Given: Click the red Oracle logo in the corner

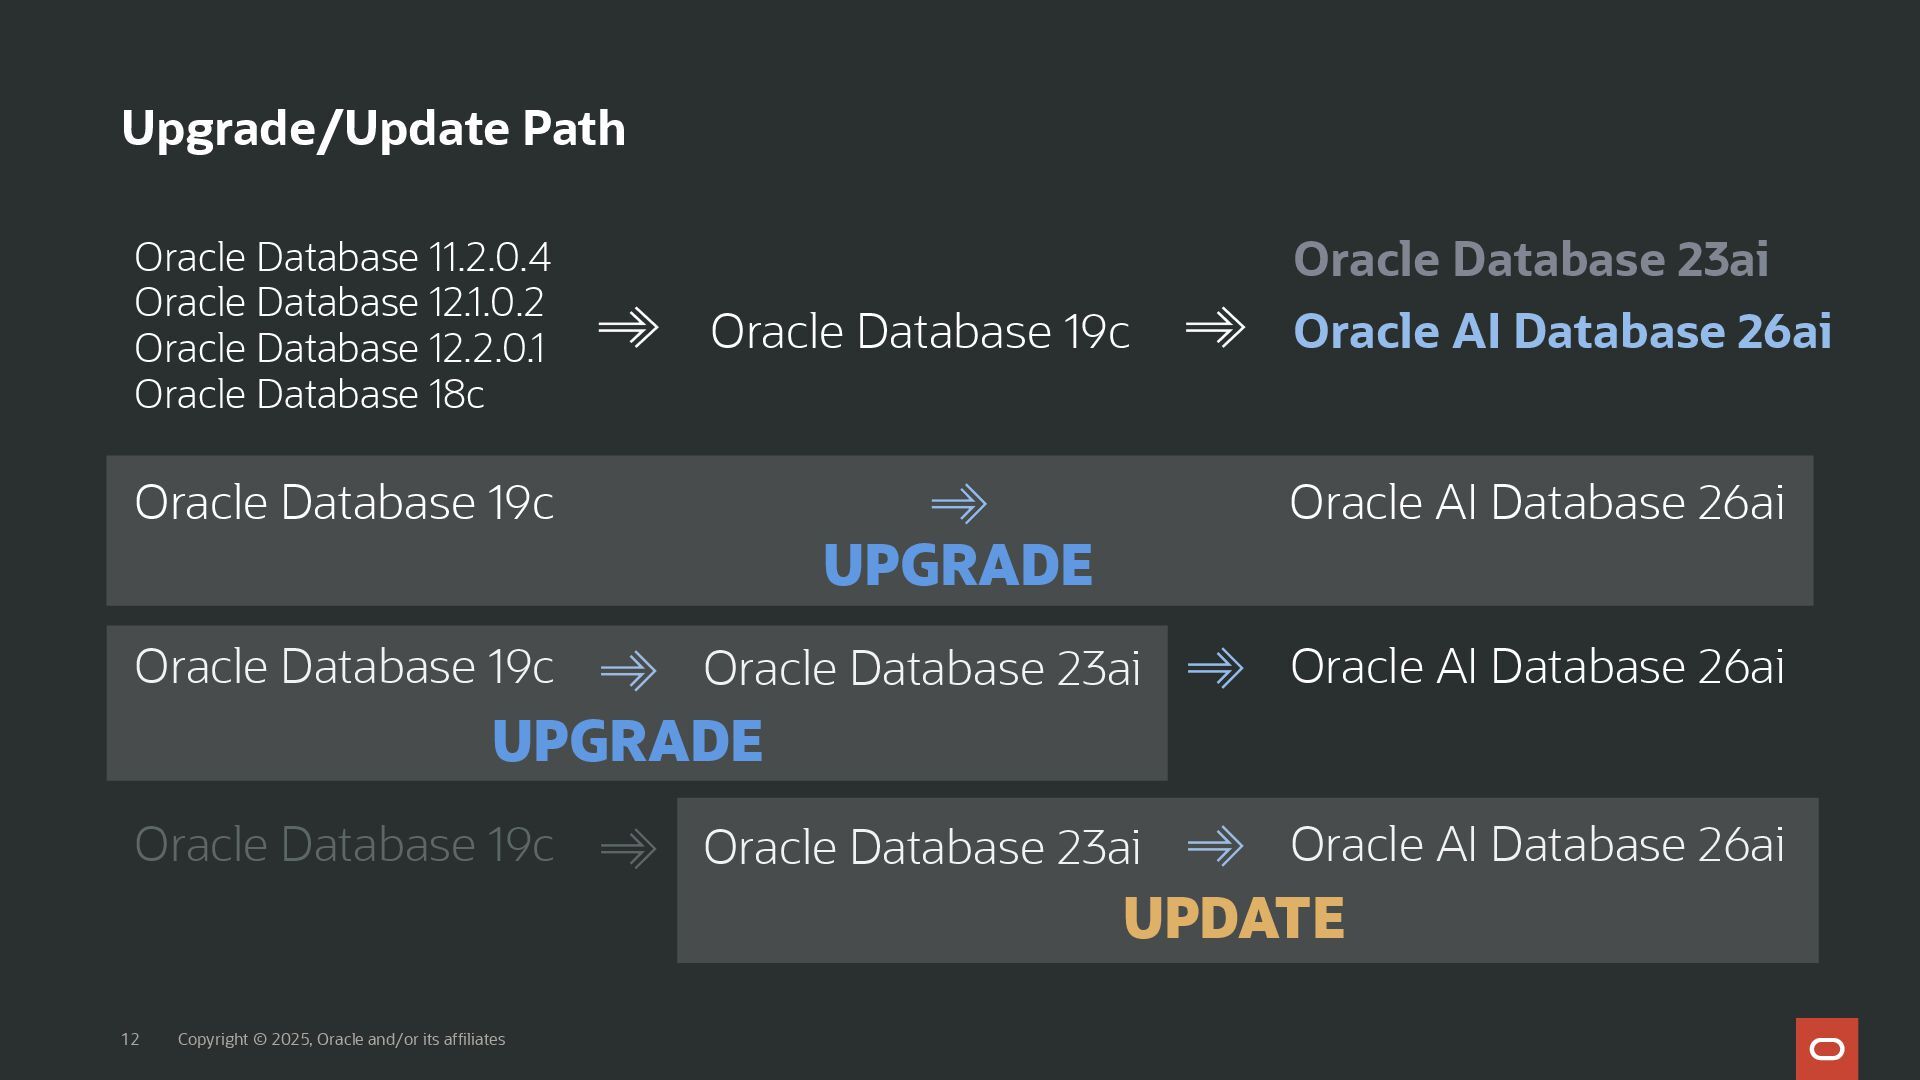Looking at the screenshot, I should click(1826, 1048).
